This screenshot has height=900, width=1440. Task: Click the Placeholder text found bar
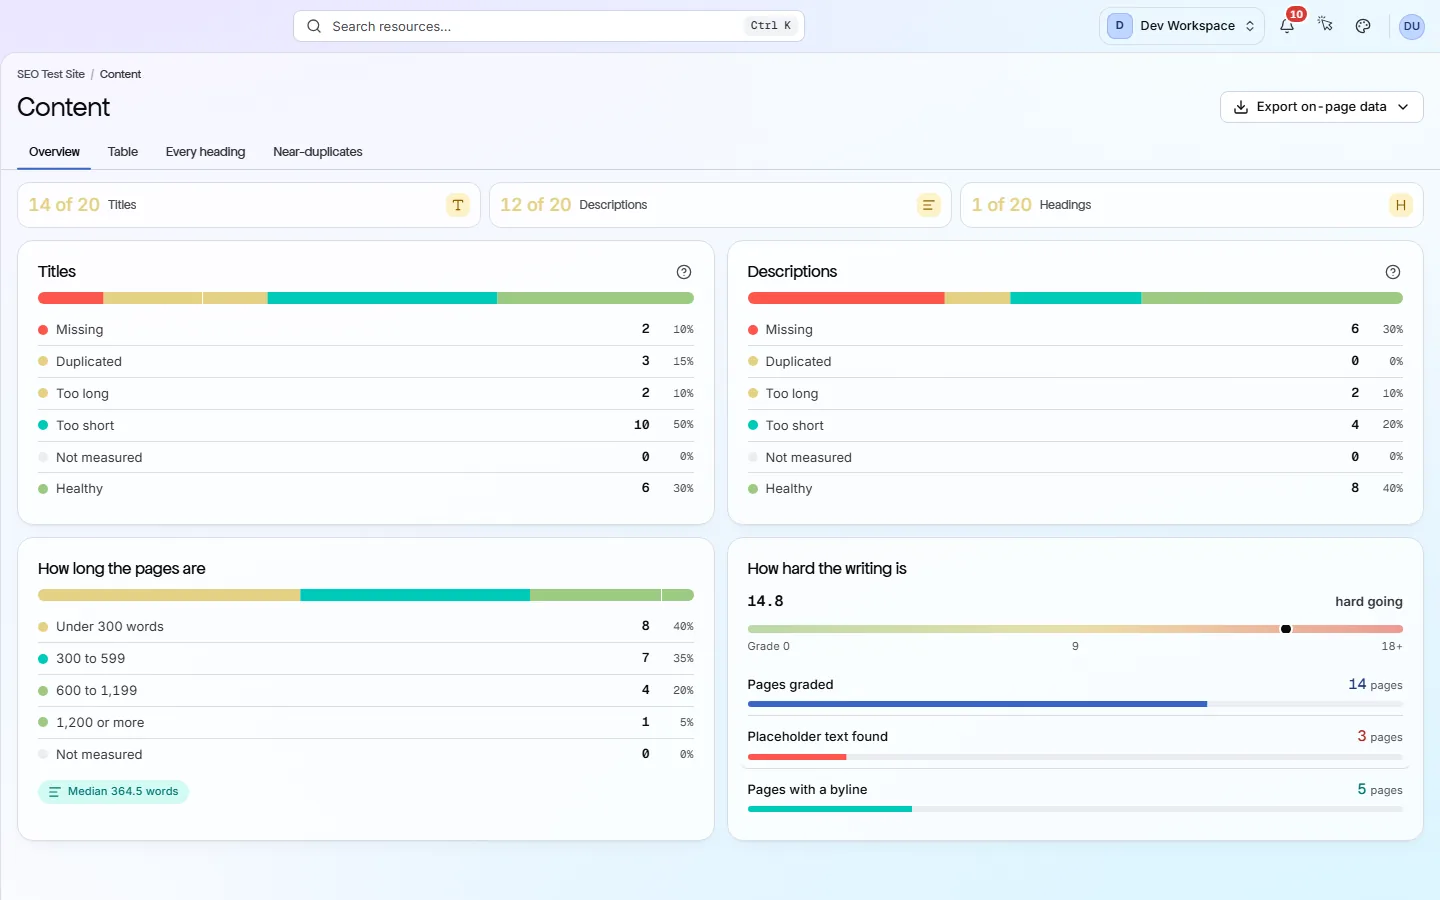[1075, 757]
